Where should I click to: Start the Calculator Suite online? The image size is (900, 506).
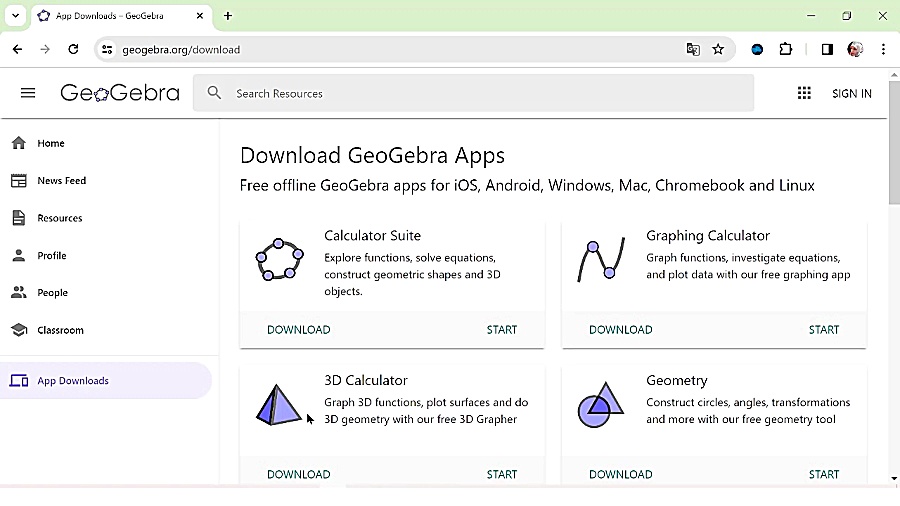click(502, 330)
